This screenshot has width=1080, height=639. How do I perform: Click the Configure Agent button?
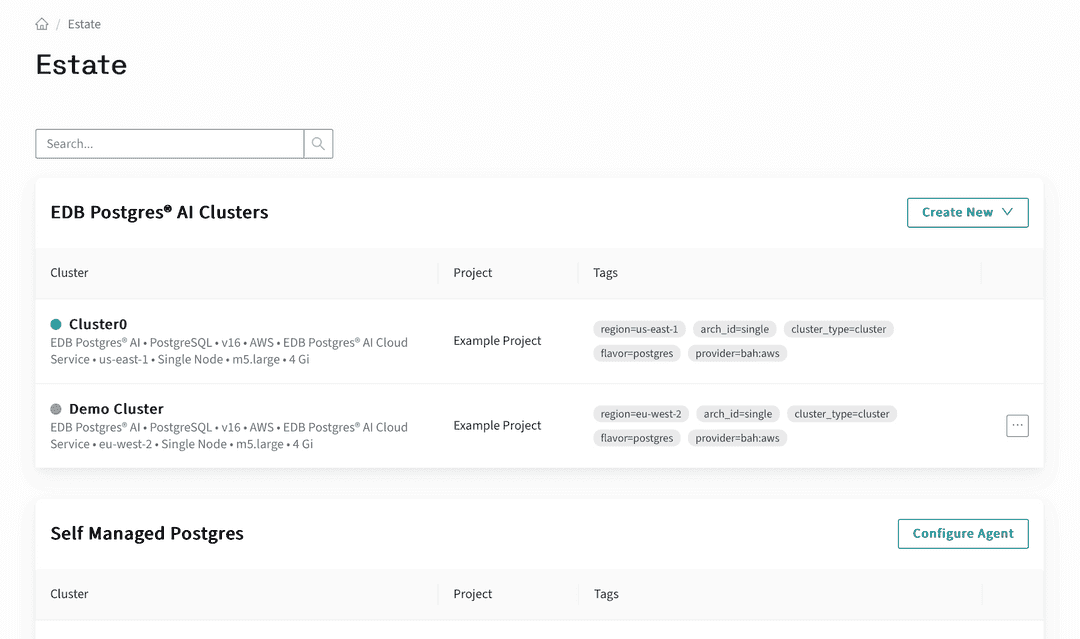962,534
